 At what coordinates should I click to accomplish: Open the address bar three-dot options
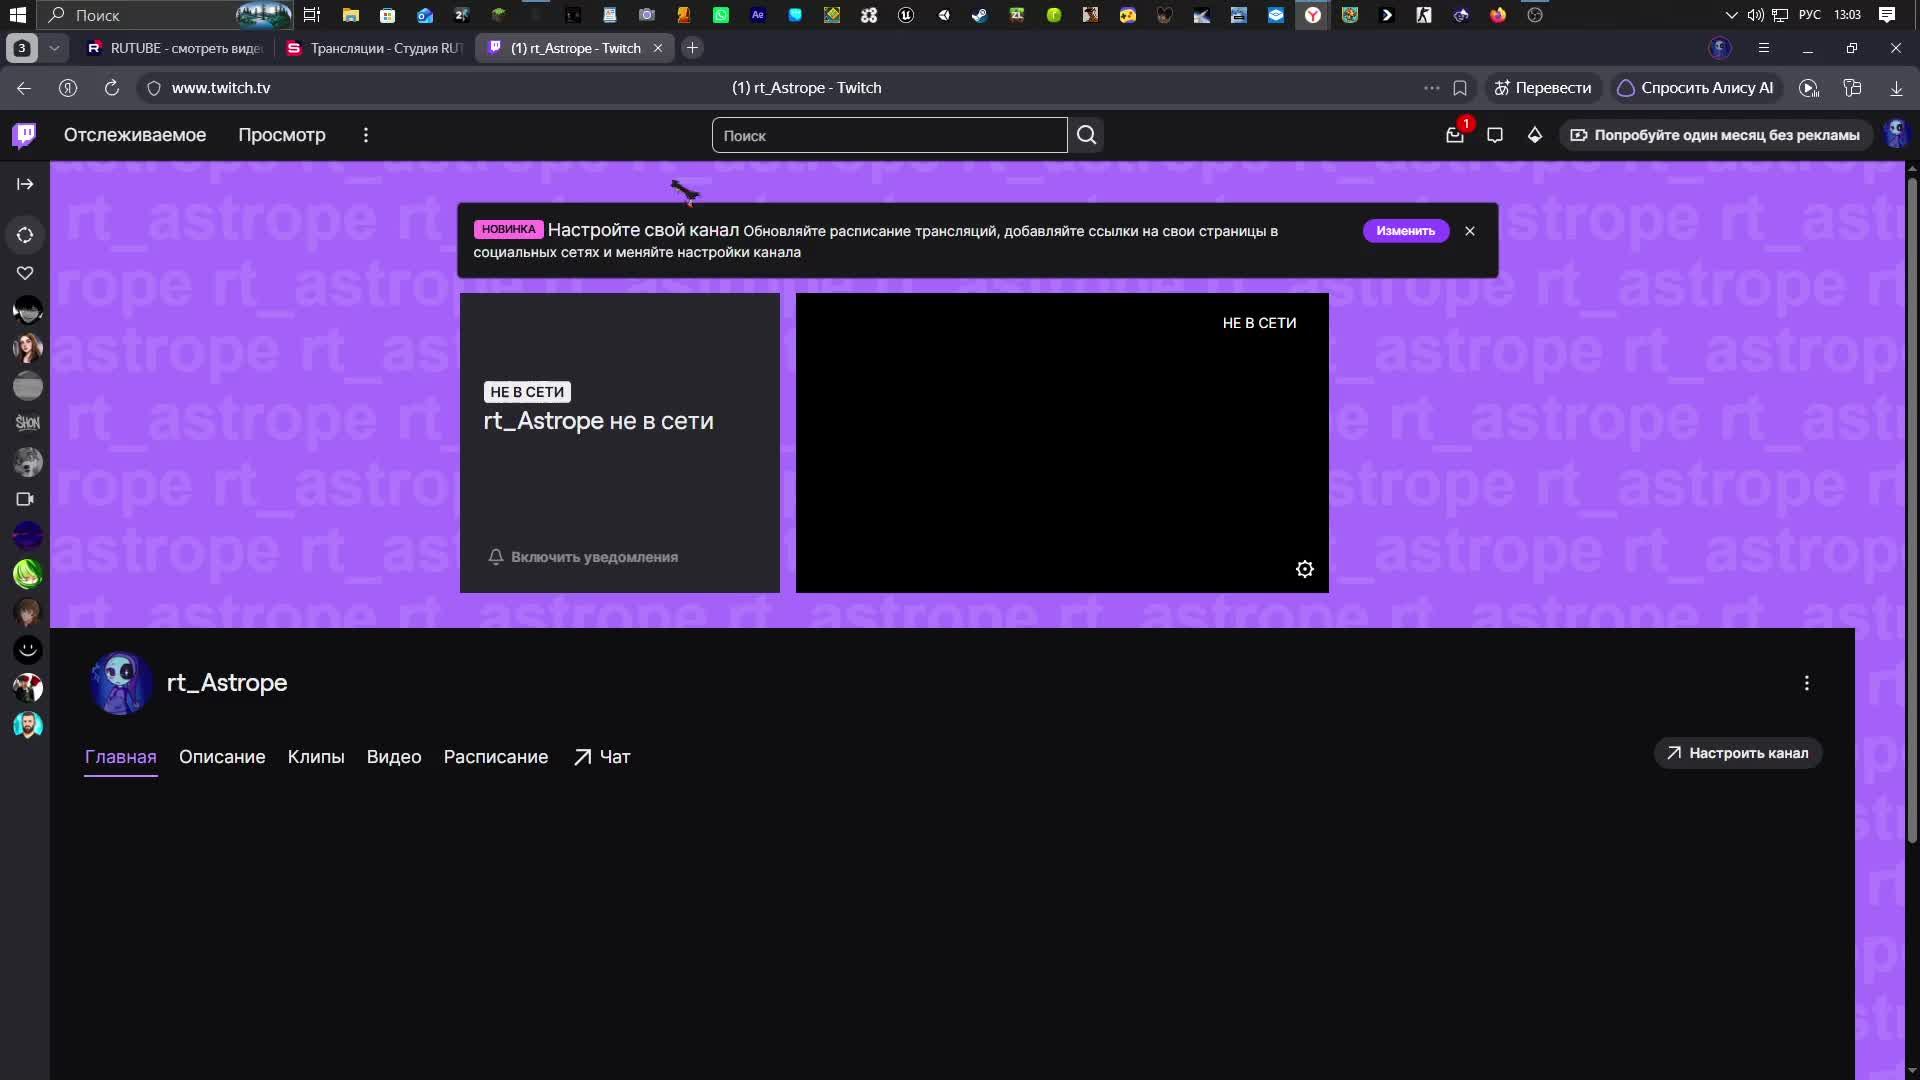pyautogui.click(x=1432, y=88)
